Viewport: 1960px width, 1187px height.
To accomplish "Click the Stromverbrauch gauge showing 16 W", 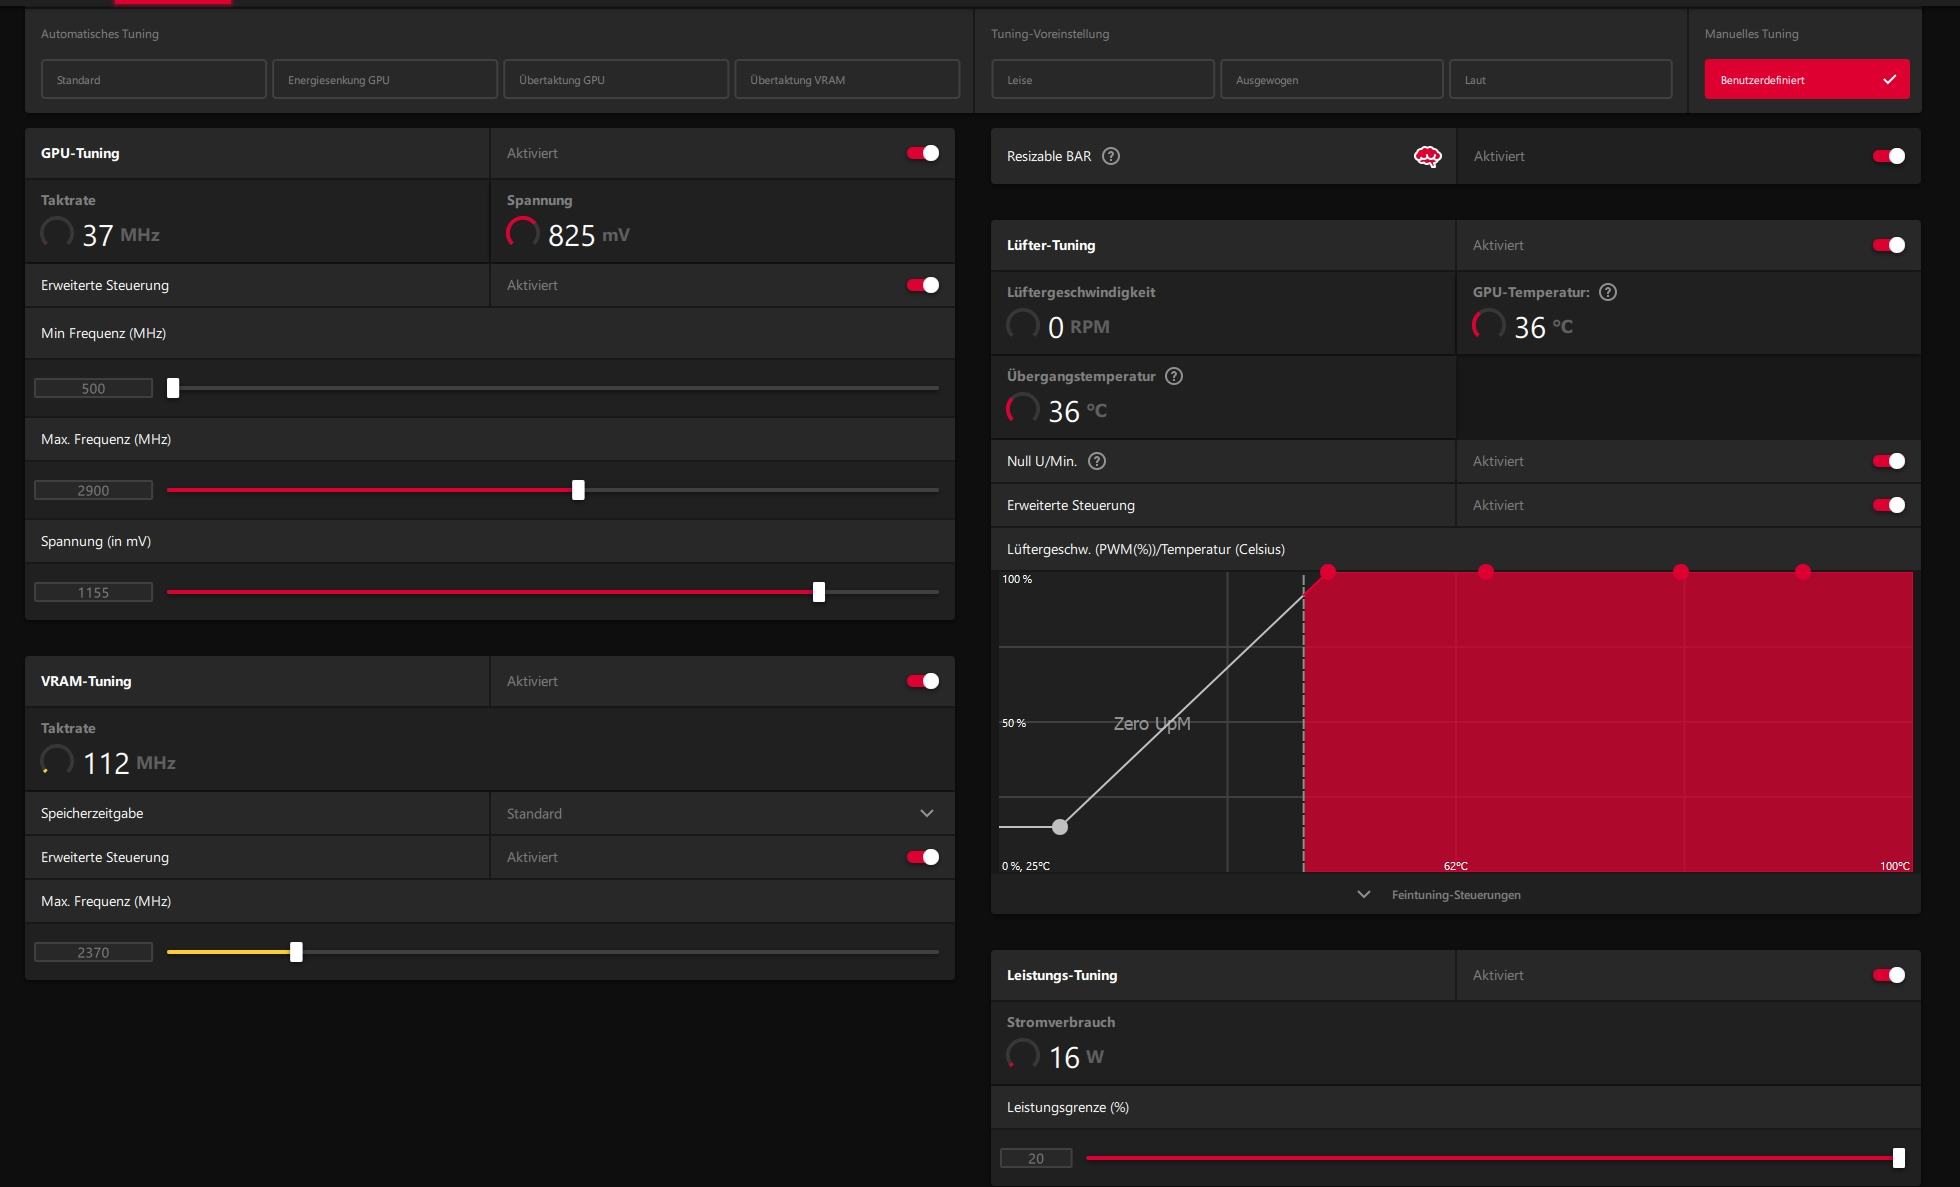I will (x=1023, y=1055).
